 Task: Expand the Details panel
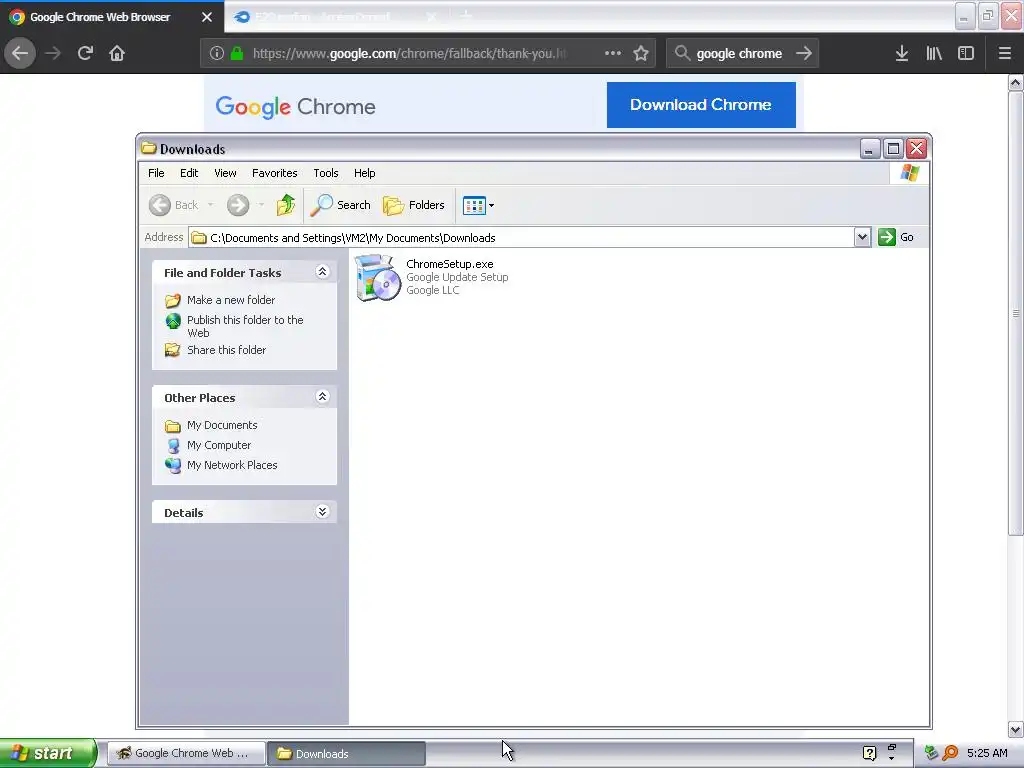pyautogui.click(x=322, y=511)
